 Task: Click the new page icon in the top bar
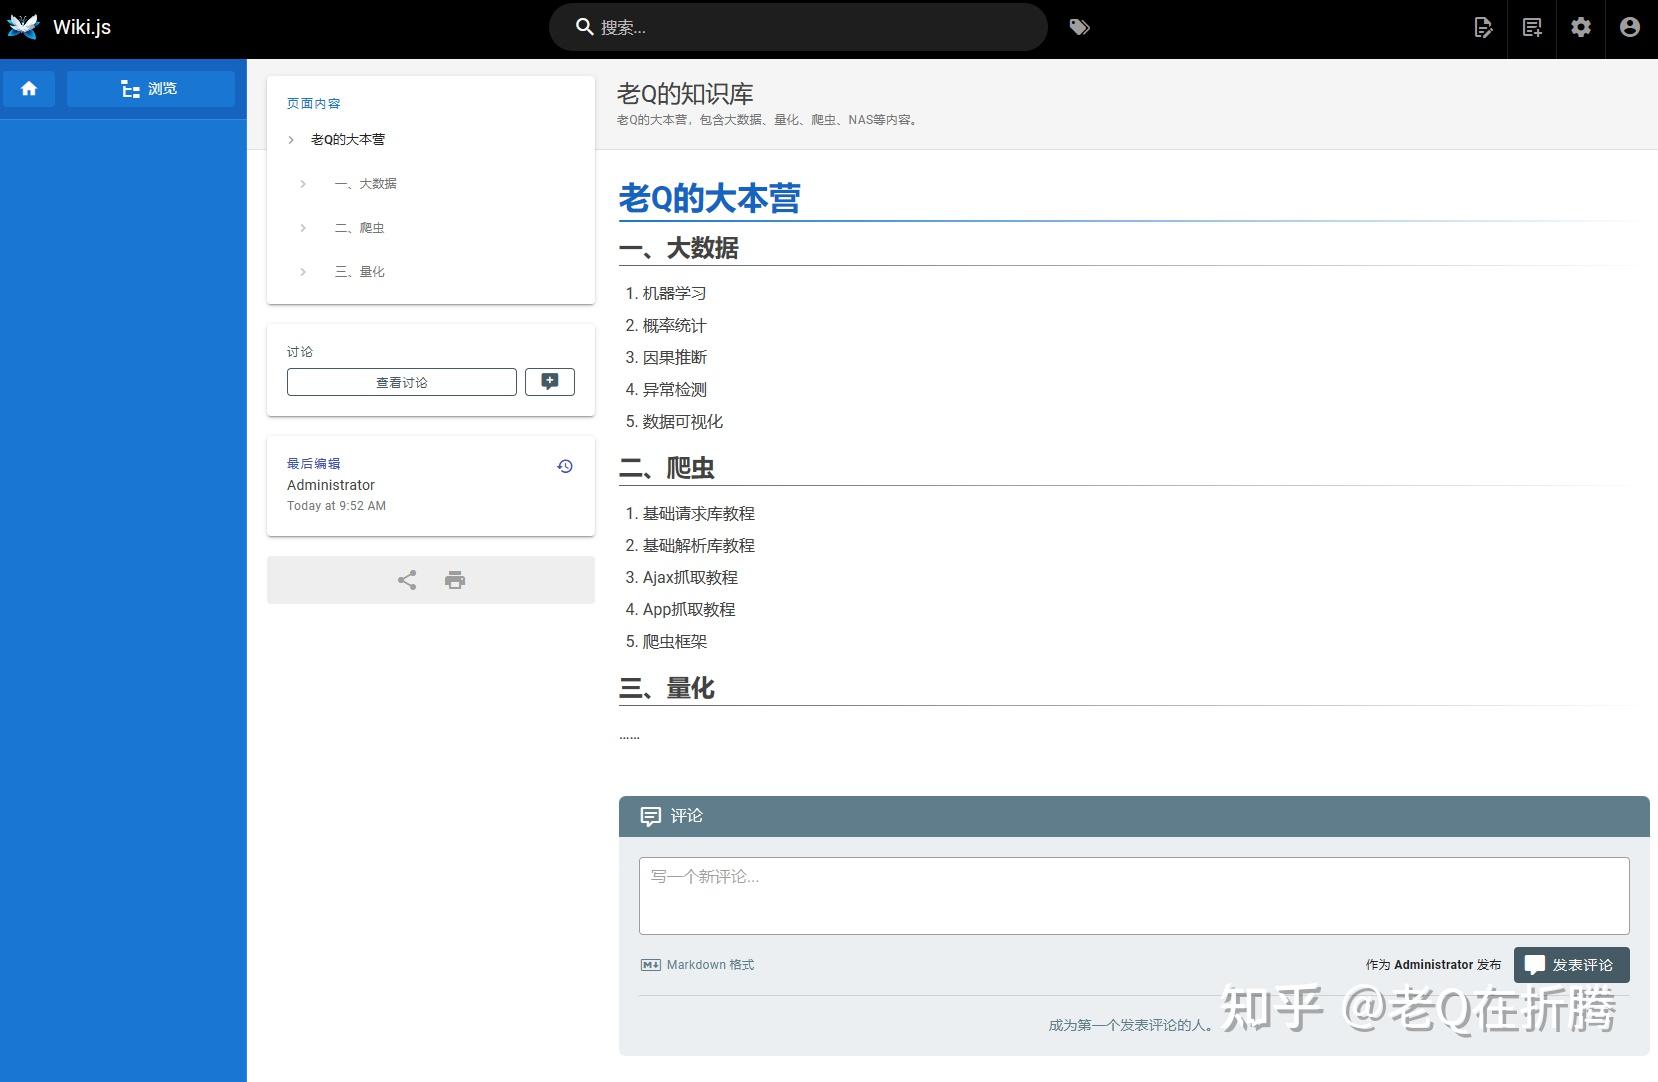click(1531, 27)
